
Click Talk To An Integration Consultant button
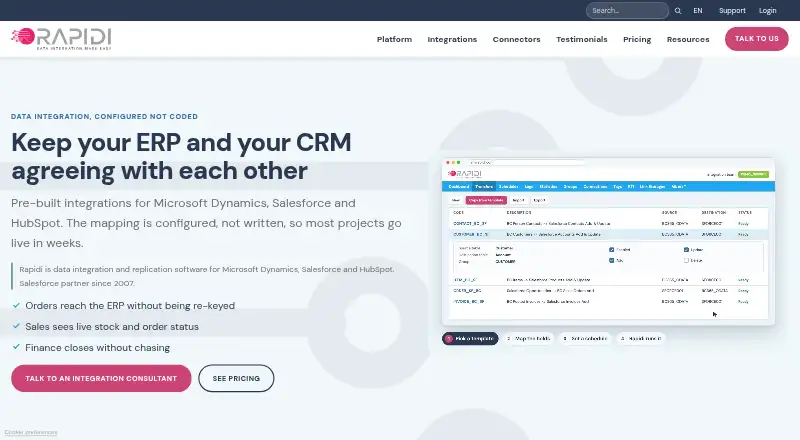(x=101, y=378)
